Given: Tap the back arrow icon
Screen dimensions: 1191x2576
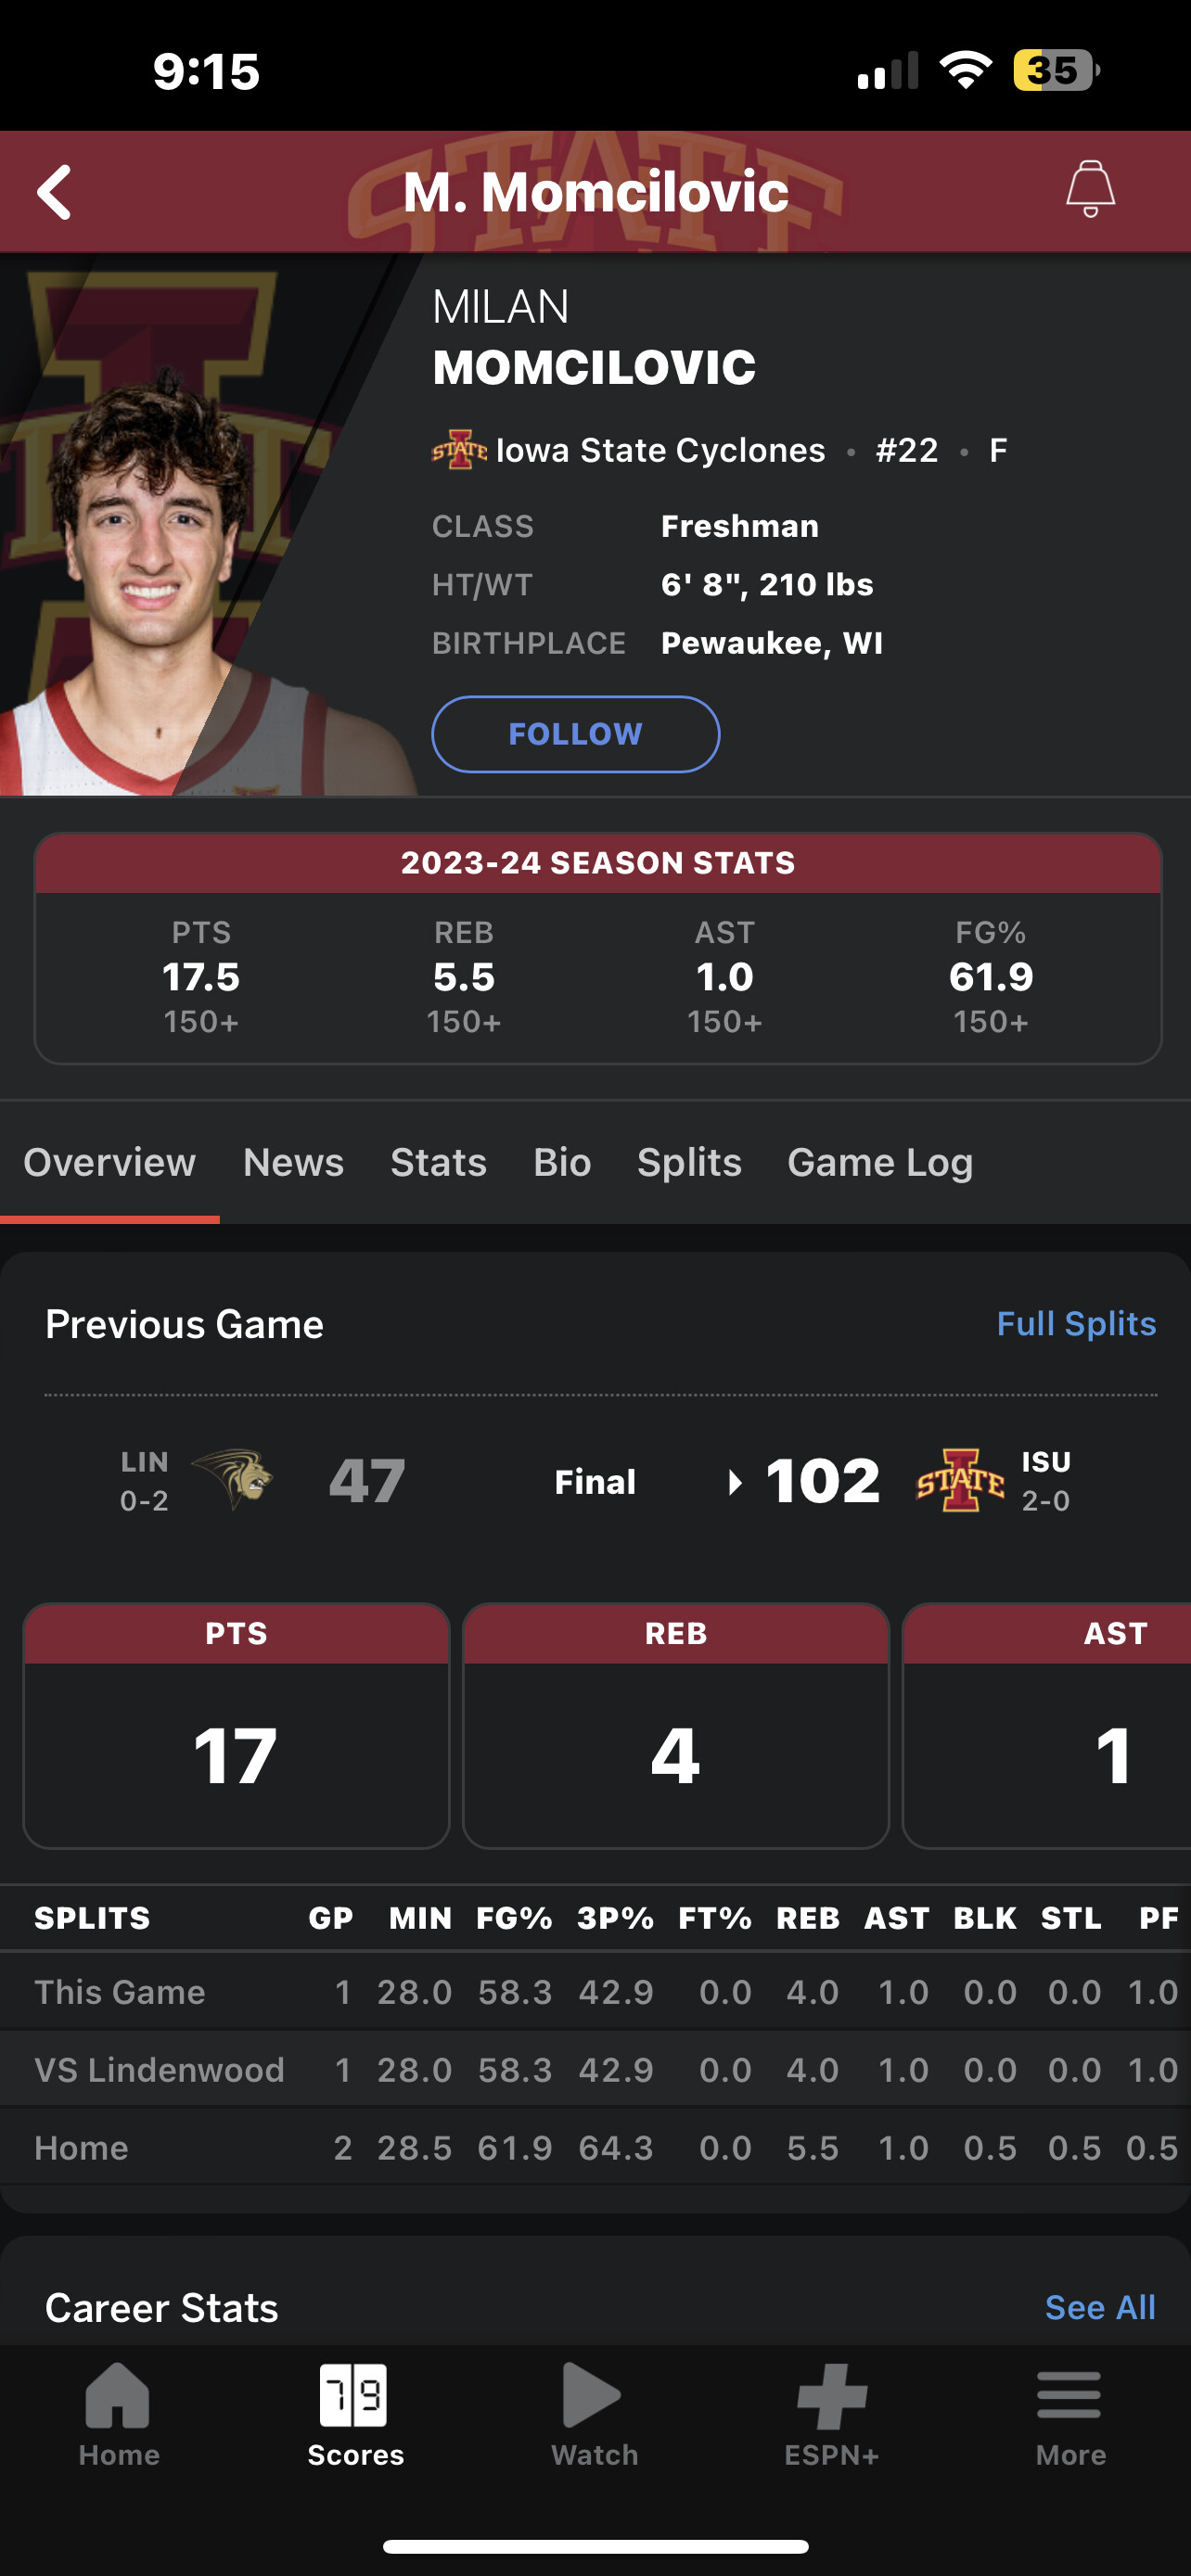Looking at the screenshot, I should 55,191.
